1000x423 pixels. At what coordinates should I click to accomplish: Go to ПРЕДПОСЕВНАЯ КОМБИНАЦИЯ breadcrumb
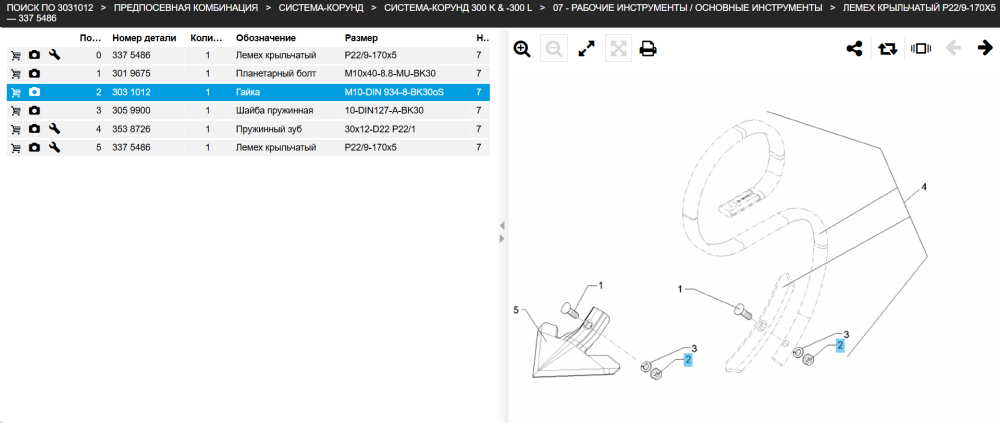click(186, 8)
